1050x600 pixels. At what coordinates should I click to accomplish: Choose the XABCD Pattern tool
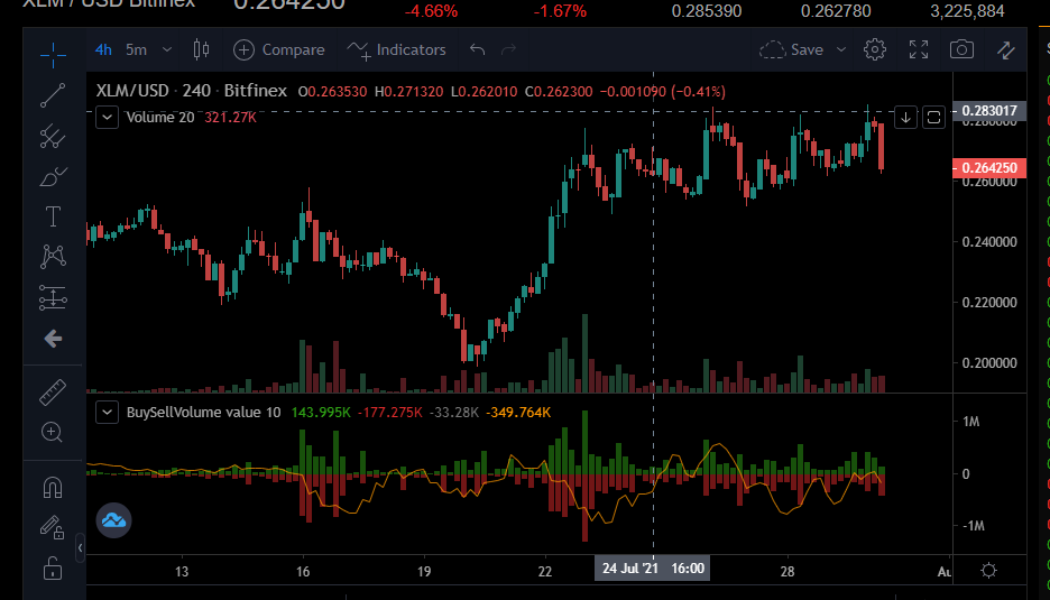click(51, 256)
